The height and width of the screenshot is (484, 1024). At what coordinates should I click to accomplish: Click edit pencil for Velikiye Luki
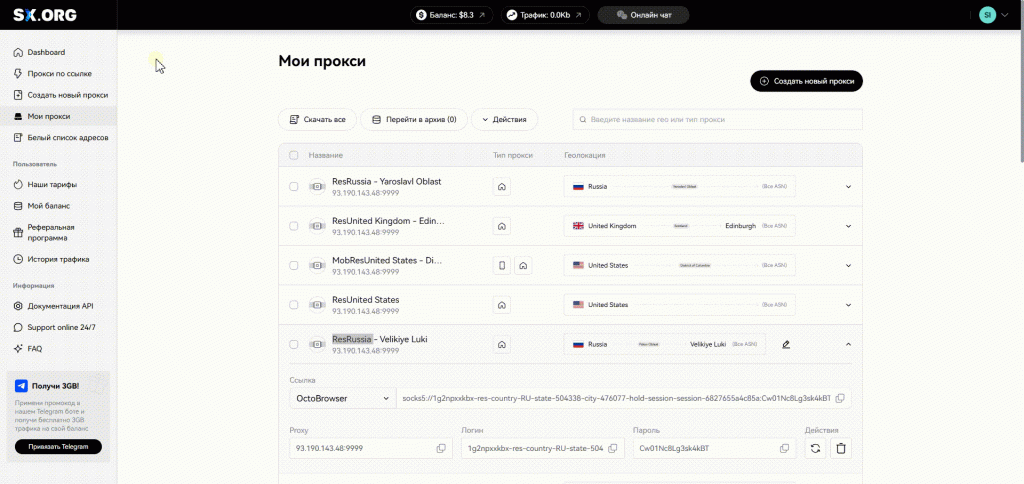[x=786, y=344]
